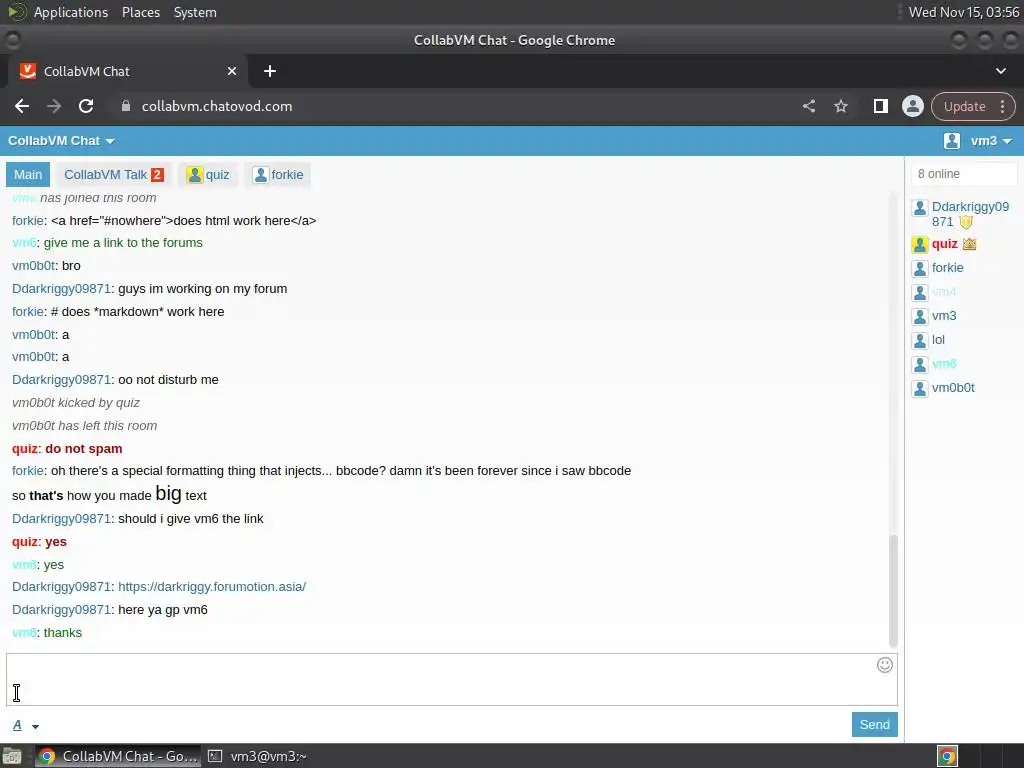The height and width of the screenshot is (768, 1024).
Task: Select user lol in online list
Action: coord(938,340)
